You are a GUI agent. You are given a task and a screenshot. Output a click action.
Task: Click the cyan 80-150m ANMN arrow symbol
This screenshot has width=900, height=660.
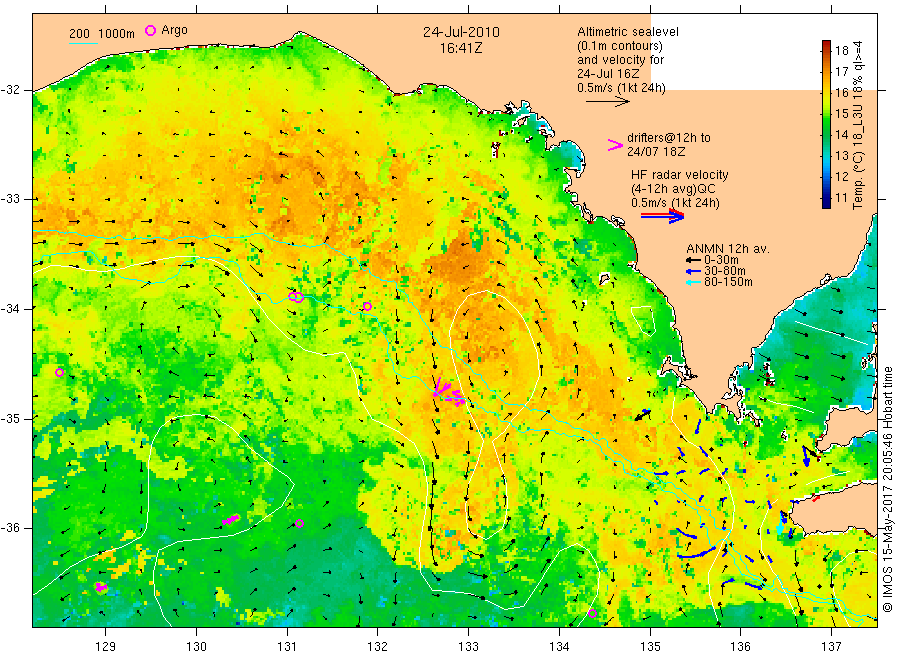coord(694,282)
